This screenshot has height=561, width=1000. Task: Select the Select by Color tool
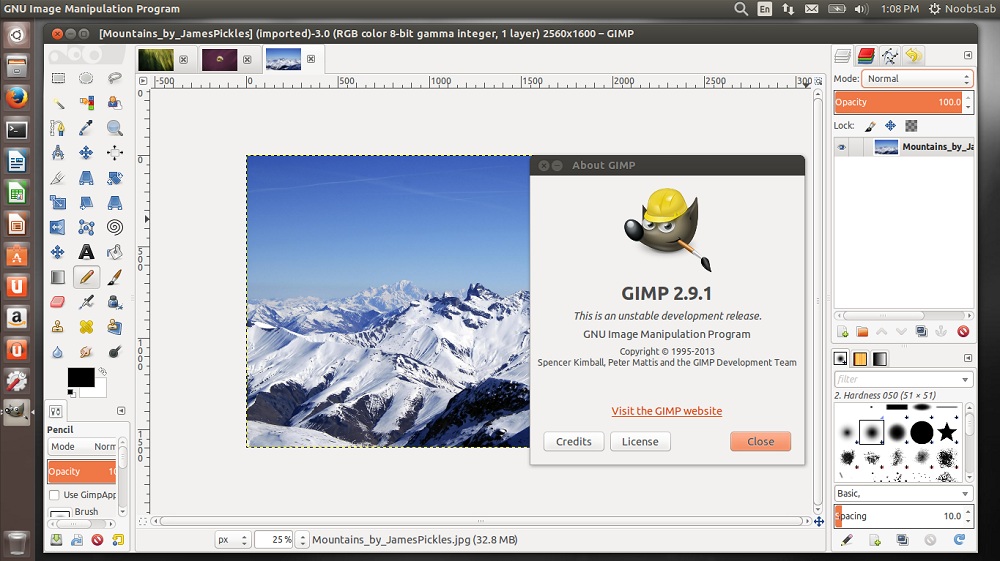pos(86,103)
